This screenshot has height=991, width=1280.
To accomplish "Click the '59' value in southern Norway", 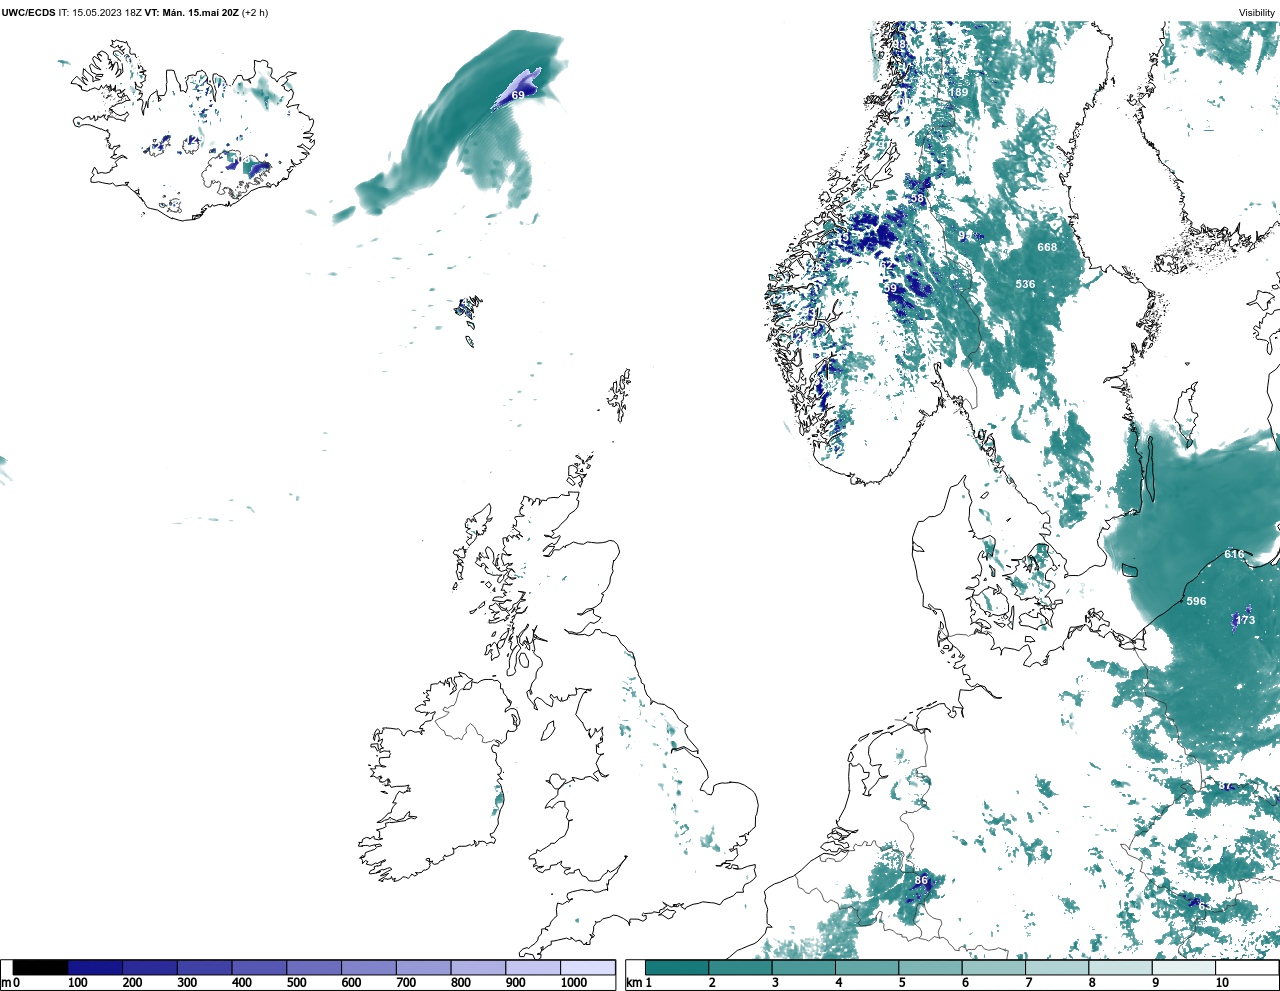I will (890, 288).
